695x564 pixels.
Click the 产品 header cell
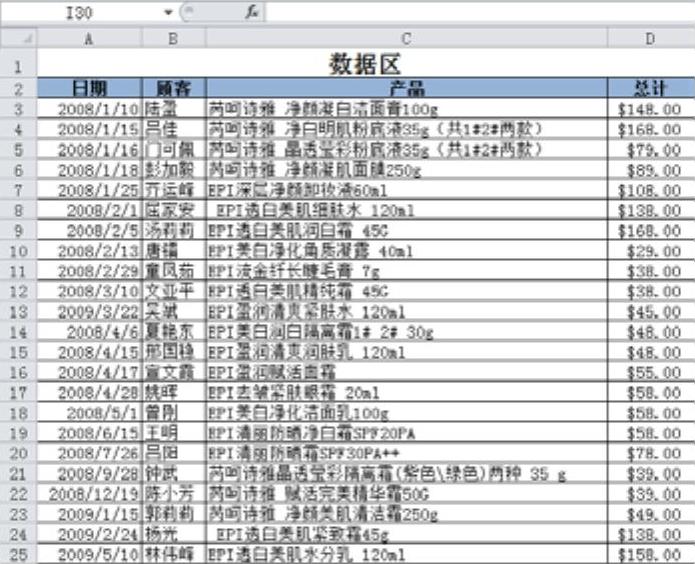[x=406, y=88]
